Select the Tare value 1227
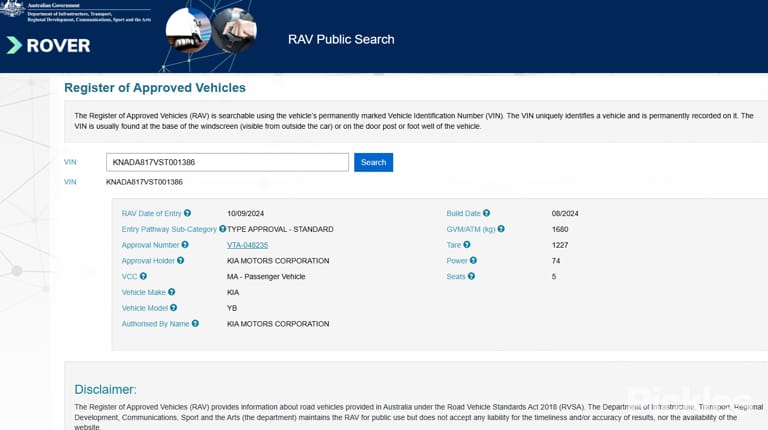Image resolution: width=768 pixels, height=430 pixels. point(560,245)
